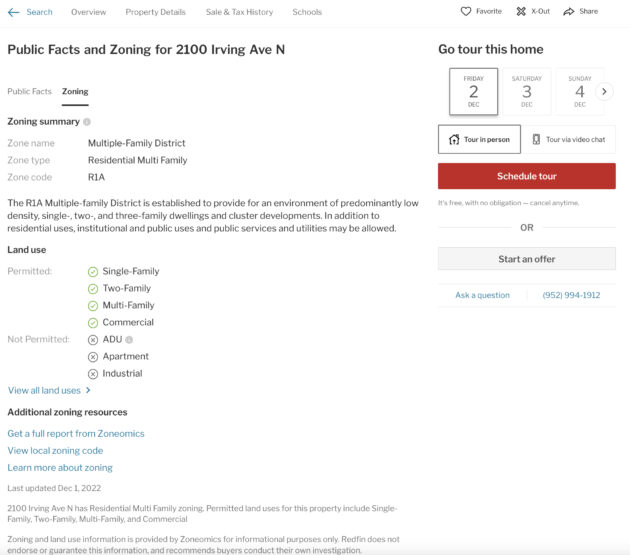Click the house icon on Tour in person
The height and width of the screenshot is (555, 630).
[454, 139]
